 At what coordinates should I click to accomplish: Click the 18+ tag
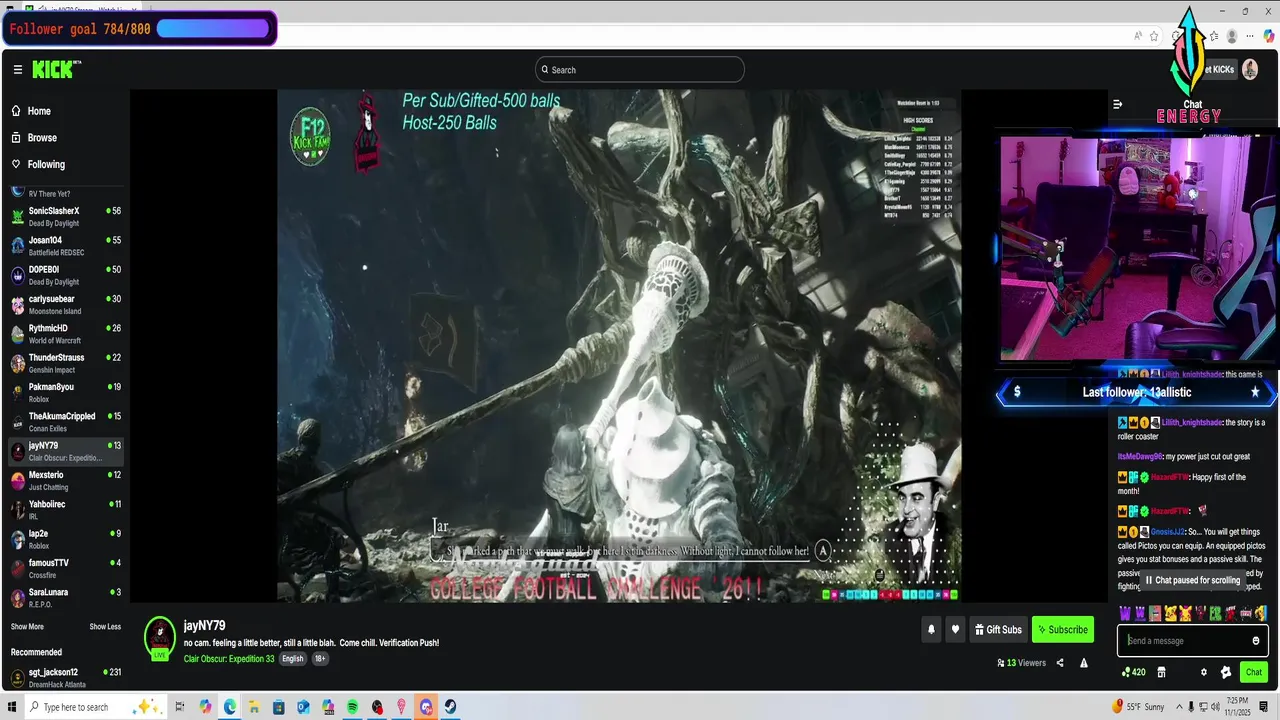(x=320, y=659)
